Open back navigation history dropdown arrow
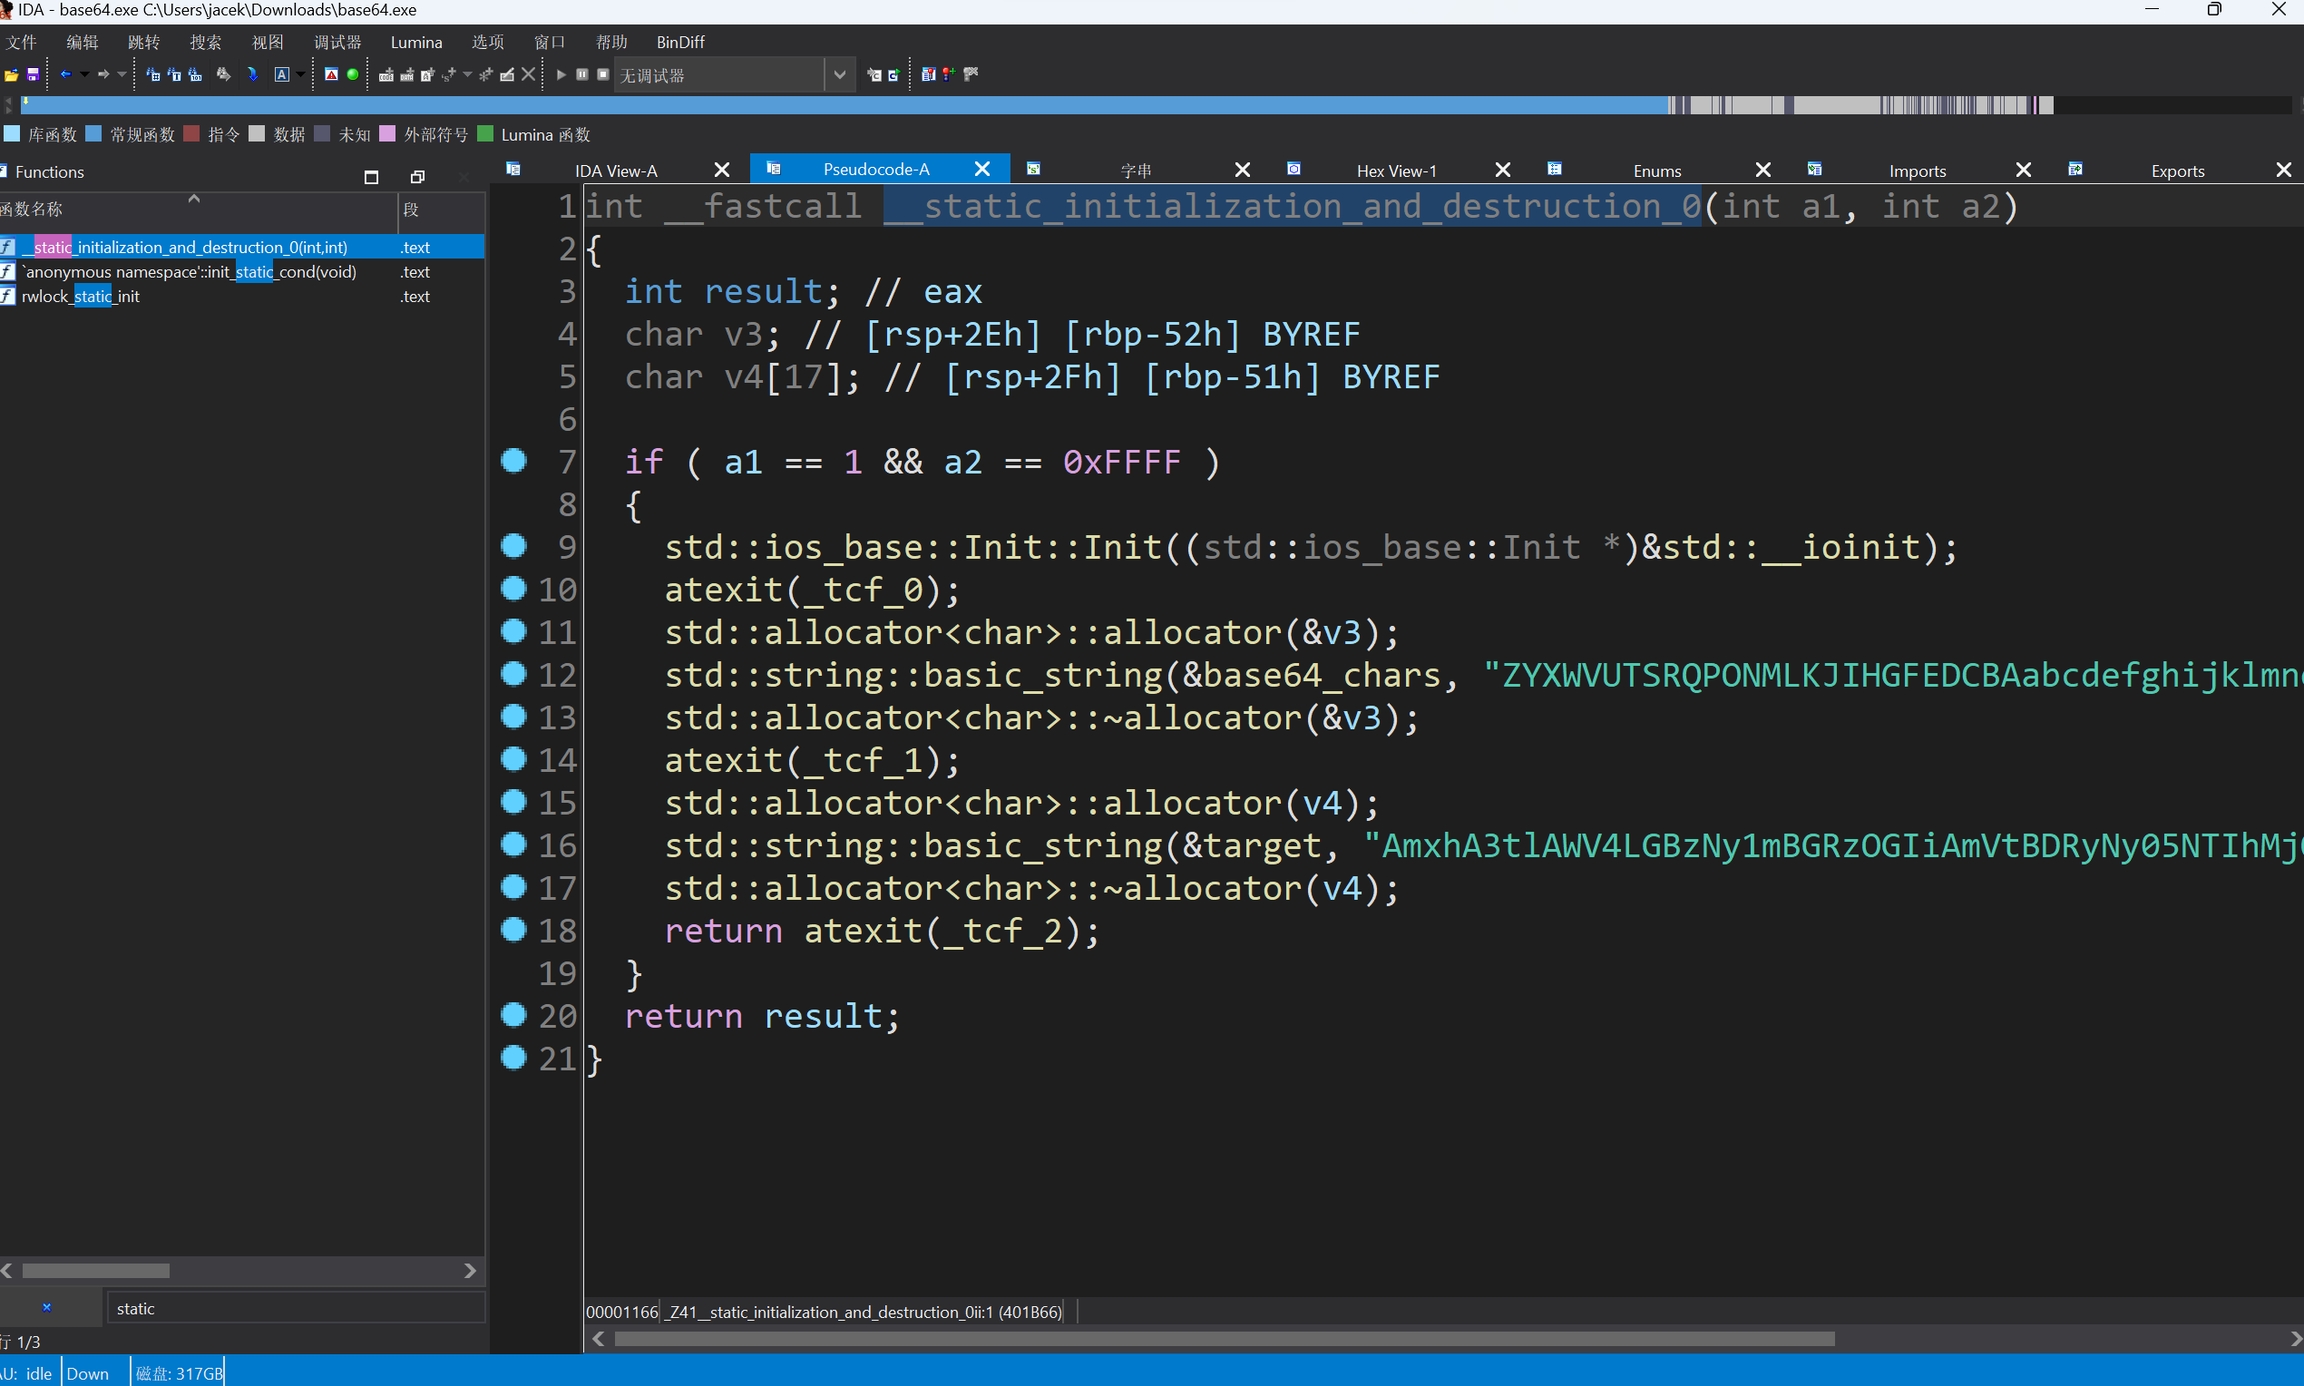The image size is (2304, 1386). [84, 75]
